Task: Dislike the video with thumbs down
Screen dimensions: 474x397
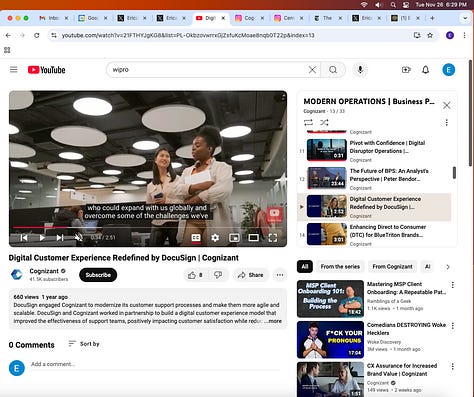Action: pyautogui.click(x=218, y=275)
